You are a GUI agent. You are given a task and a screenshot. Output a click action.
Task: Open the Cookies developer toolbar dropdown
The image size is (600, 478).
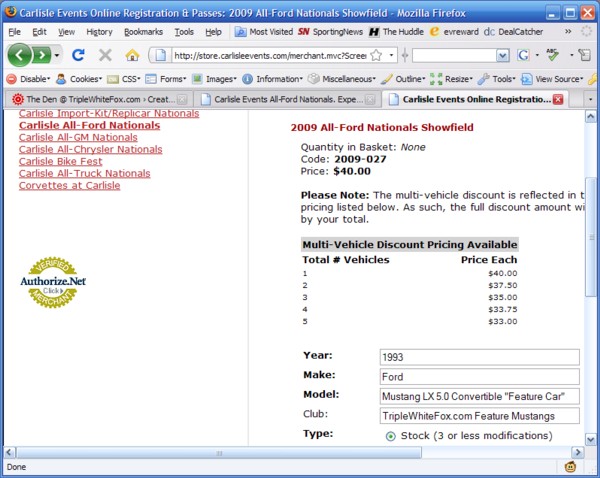pos(79,79)
